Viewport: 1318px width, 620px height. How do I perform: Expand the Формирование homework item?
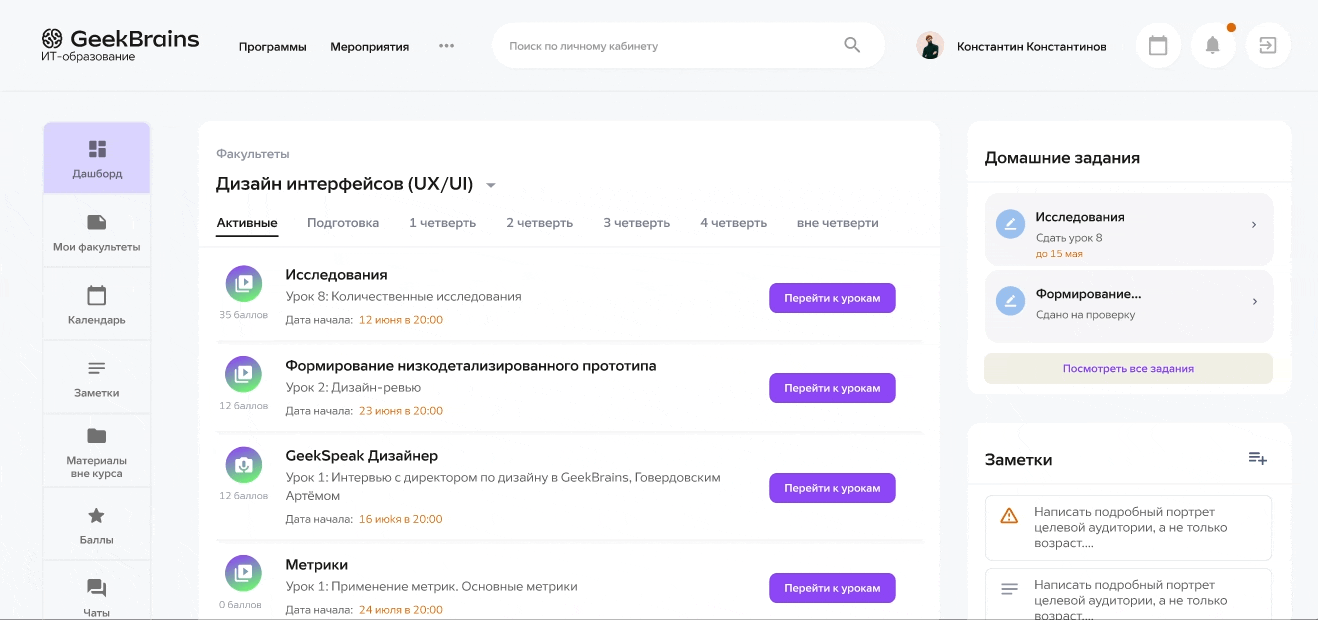point(1253,303)
